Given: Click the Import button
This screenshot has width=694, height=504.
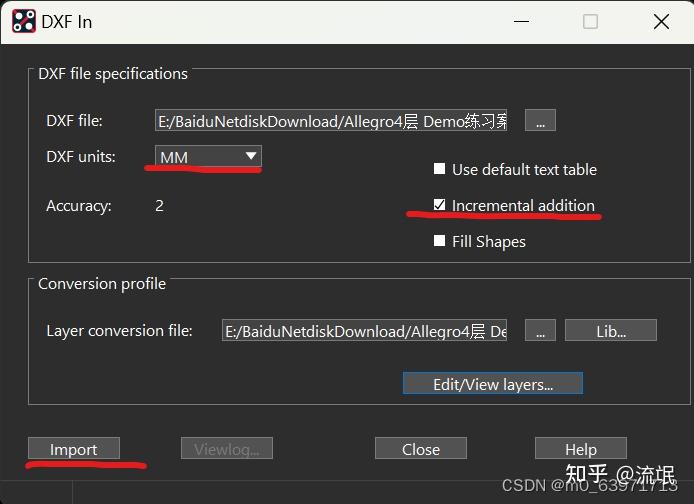Looking at the screenshot, I should pos(74,449).
